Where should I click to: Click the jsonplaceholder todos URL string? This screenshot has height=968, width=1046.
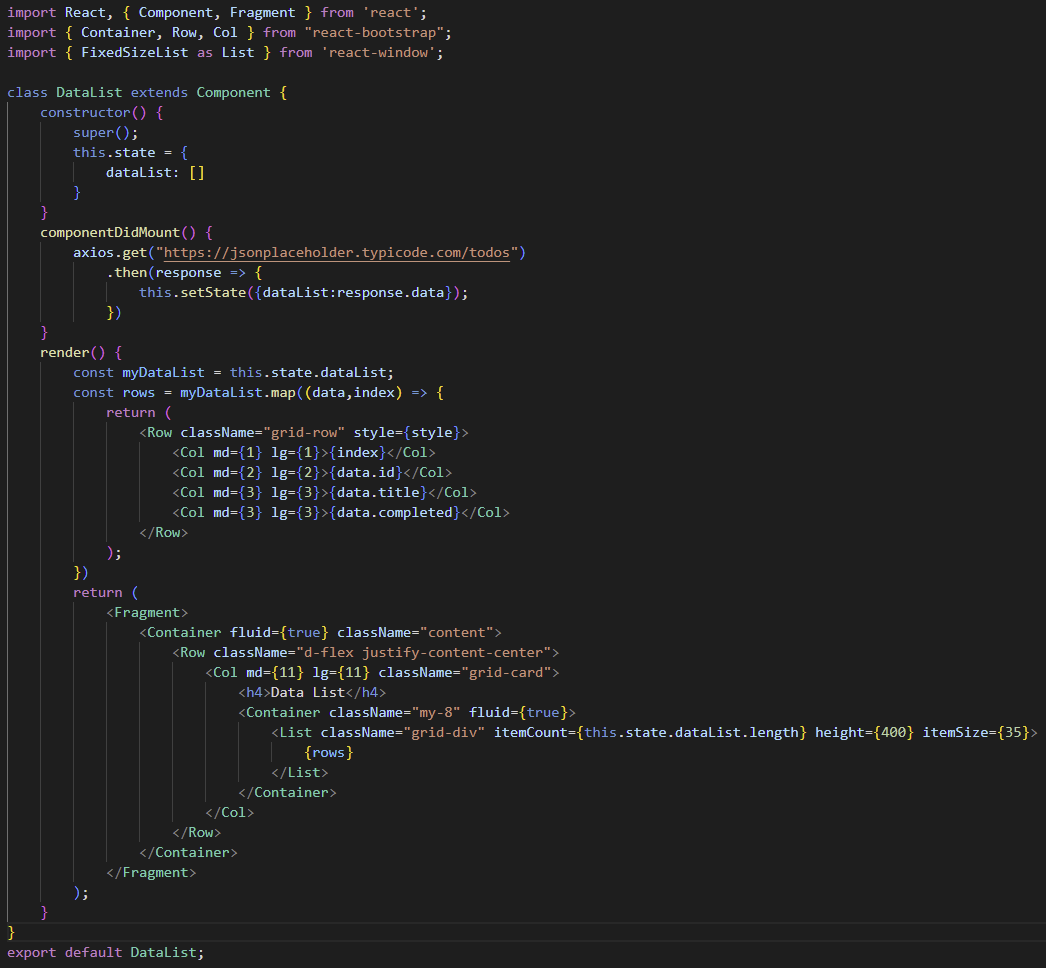[x=340, y=252]
